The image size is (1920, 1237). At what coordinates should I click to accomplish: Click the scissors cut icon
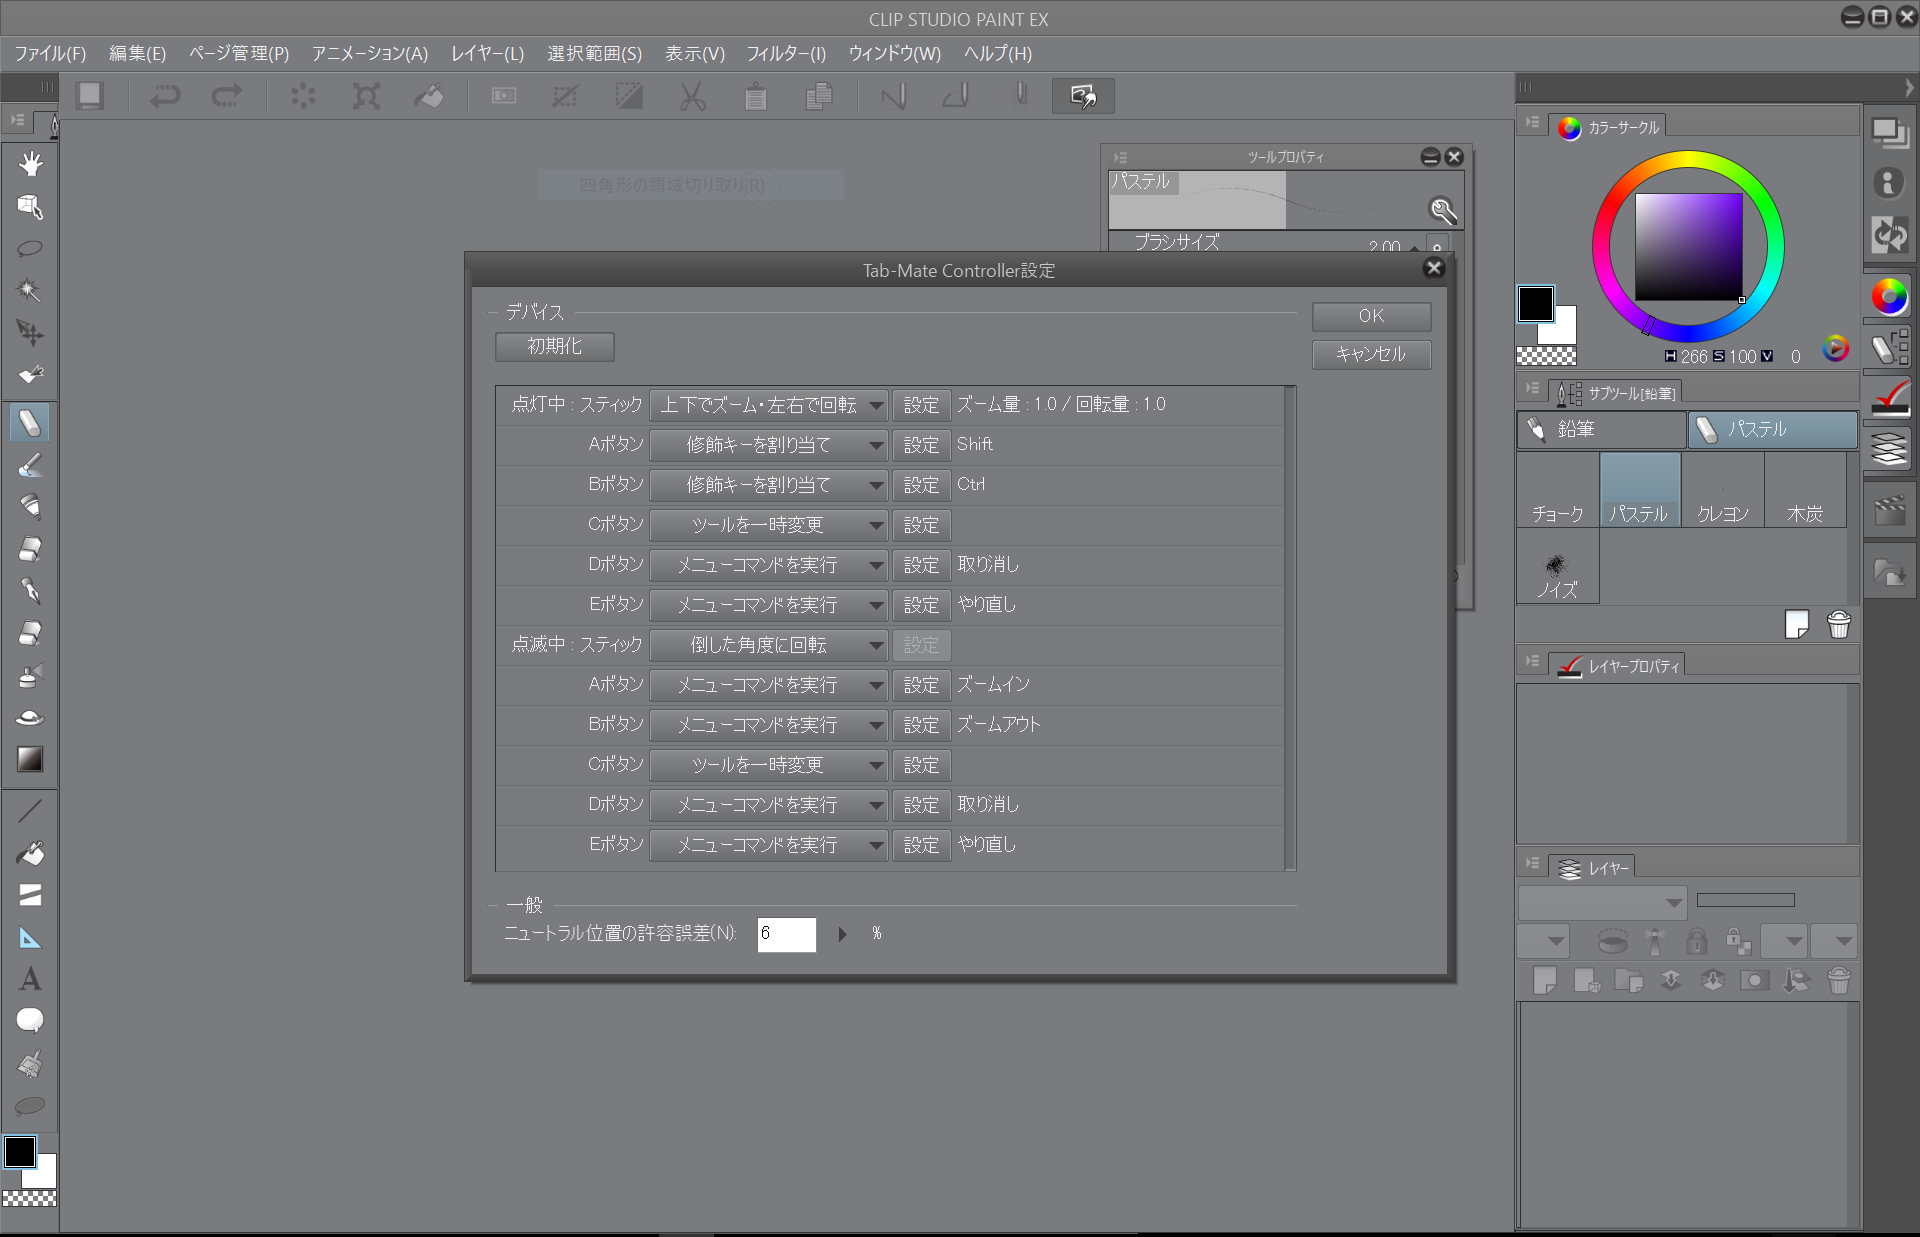pos(692,96)
